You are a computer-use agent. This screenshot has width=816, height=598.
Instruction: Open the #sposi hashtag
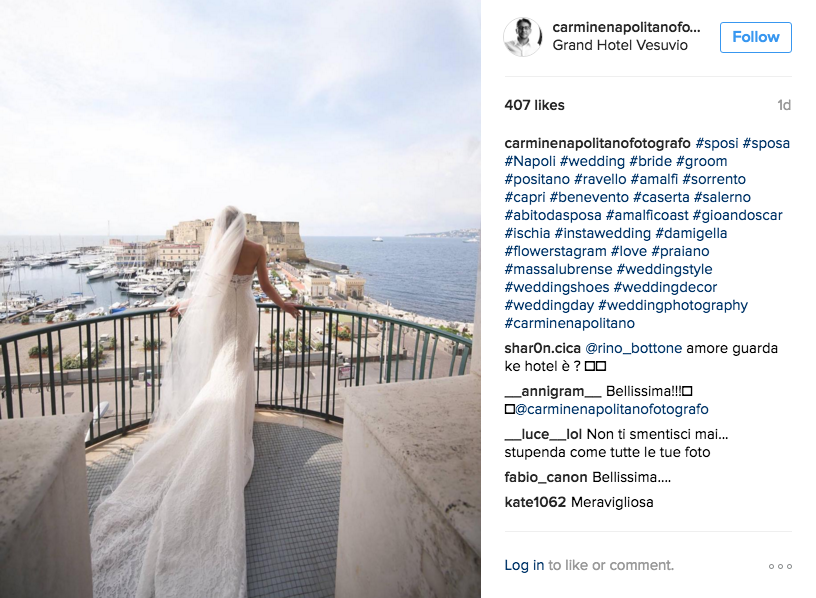717,143
